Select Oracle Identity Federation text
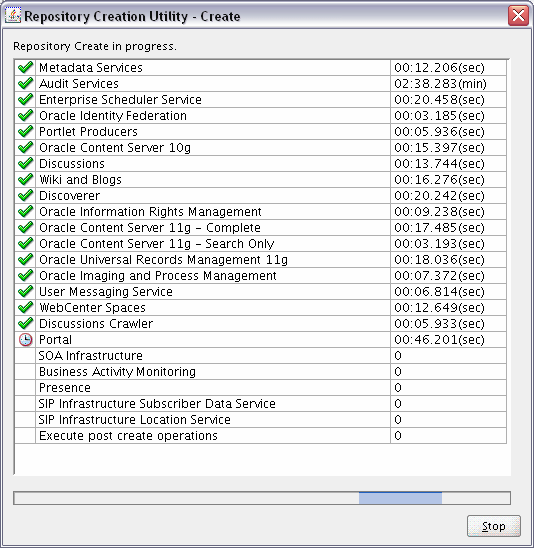534x548 pixels. tap(113, 116)
